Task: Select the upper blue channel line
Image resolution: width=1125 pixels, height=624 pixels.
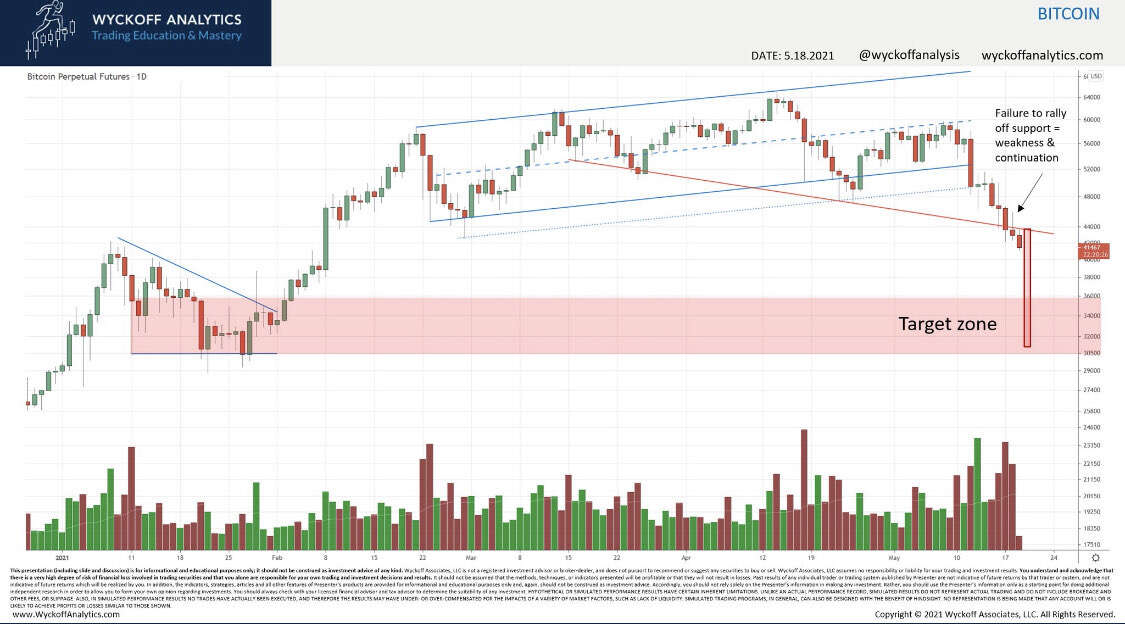Action: pos(693,99)
